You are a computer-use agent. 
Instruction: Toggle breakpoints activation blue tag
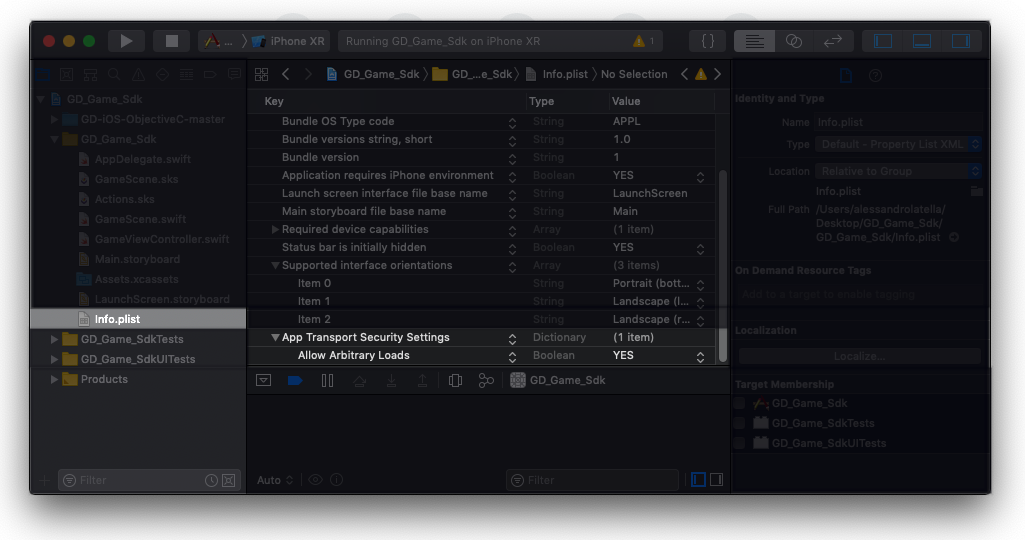tap(295, 380)
